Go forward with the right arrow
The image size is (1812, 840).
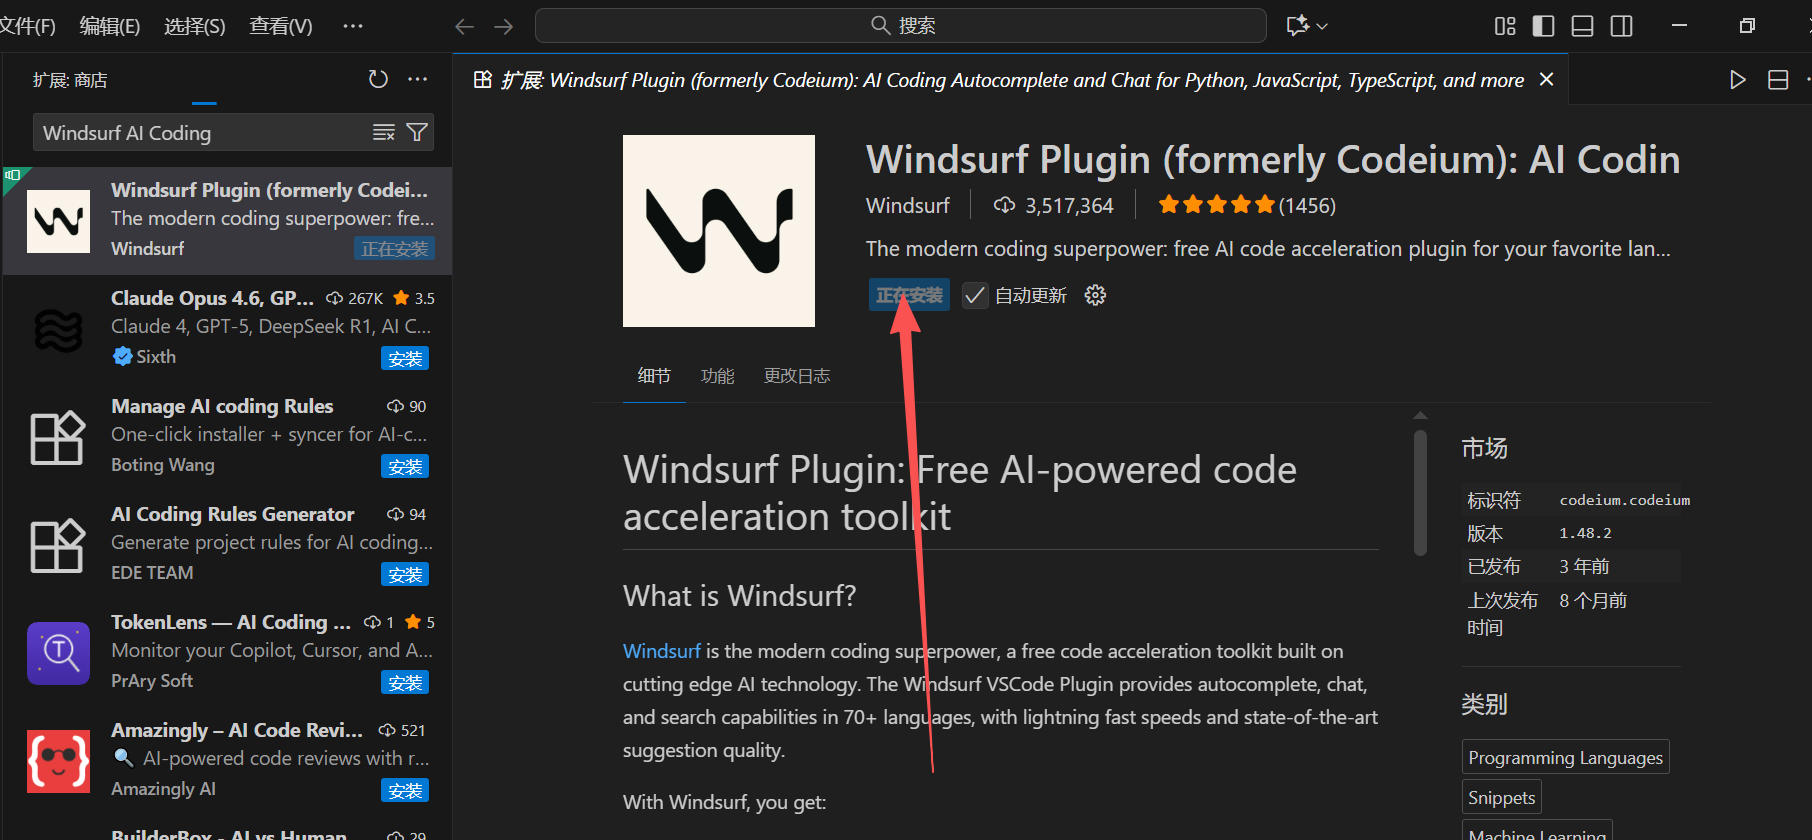tap(503, 26)
